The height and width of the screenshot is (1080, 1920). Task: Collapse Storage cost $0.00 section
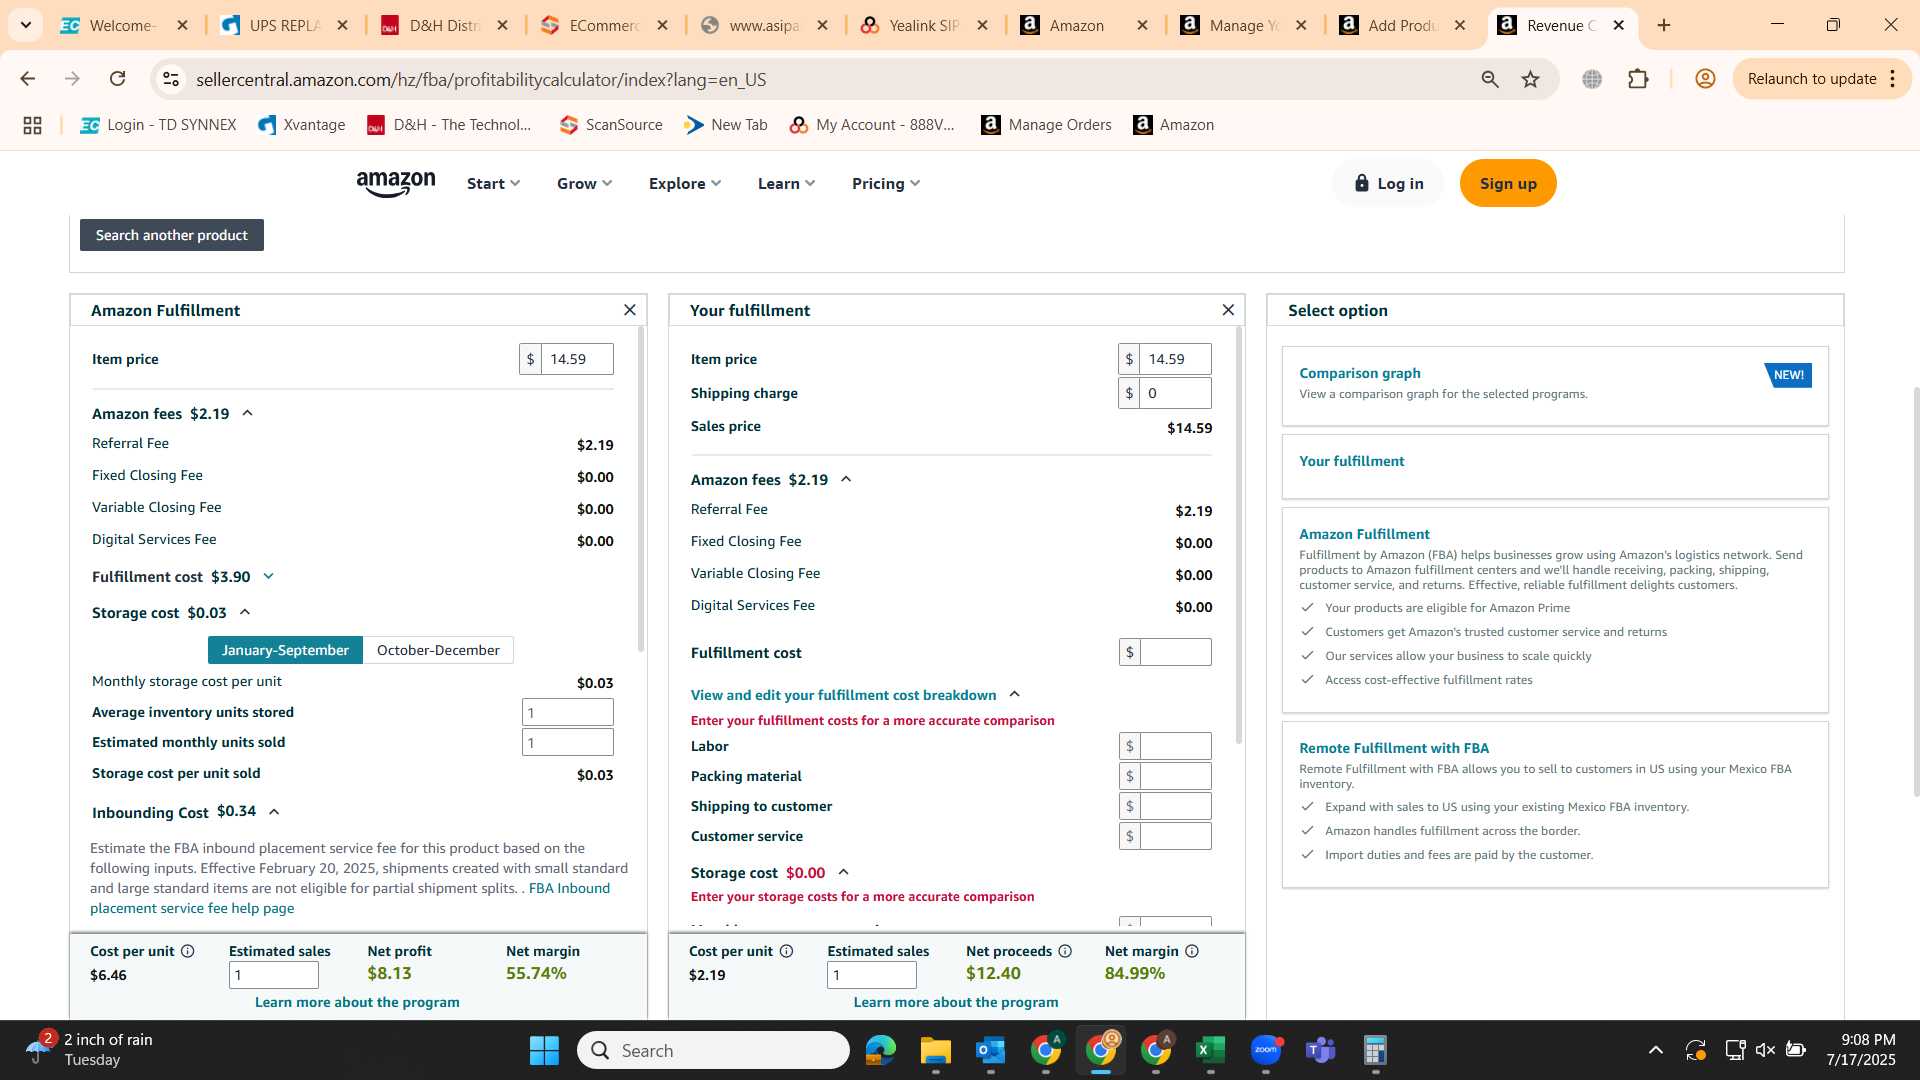[843, 872]
